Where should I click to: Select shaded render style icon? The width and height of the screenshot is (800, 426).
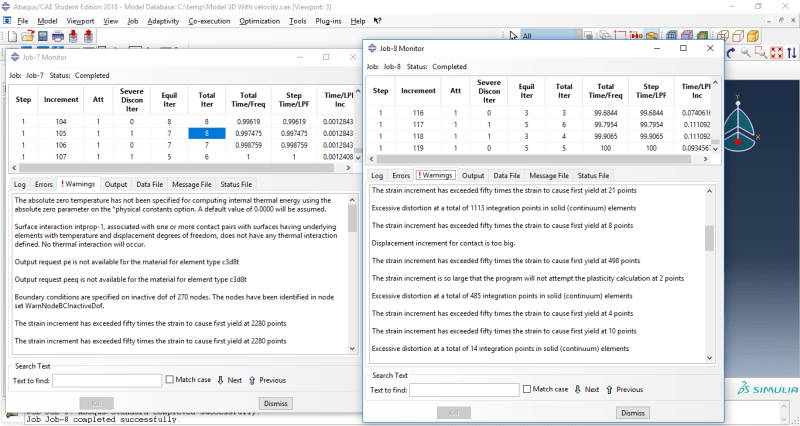(753, 36)
